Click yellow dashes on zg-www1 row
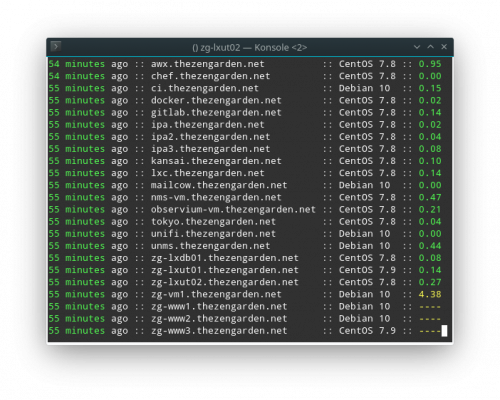This screenshot has height=400, width=500. 430,307
